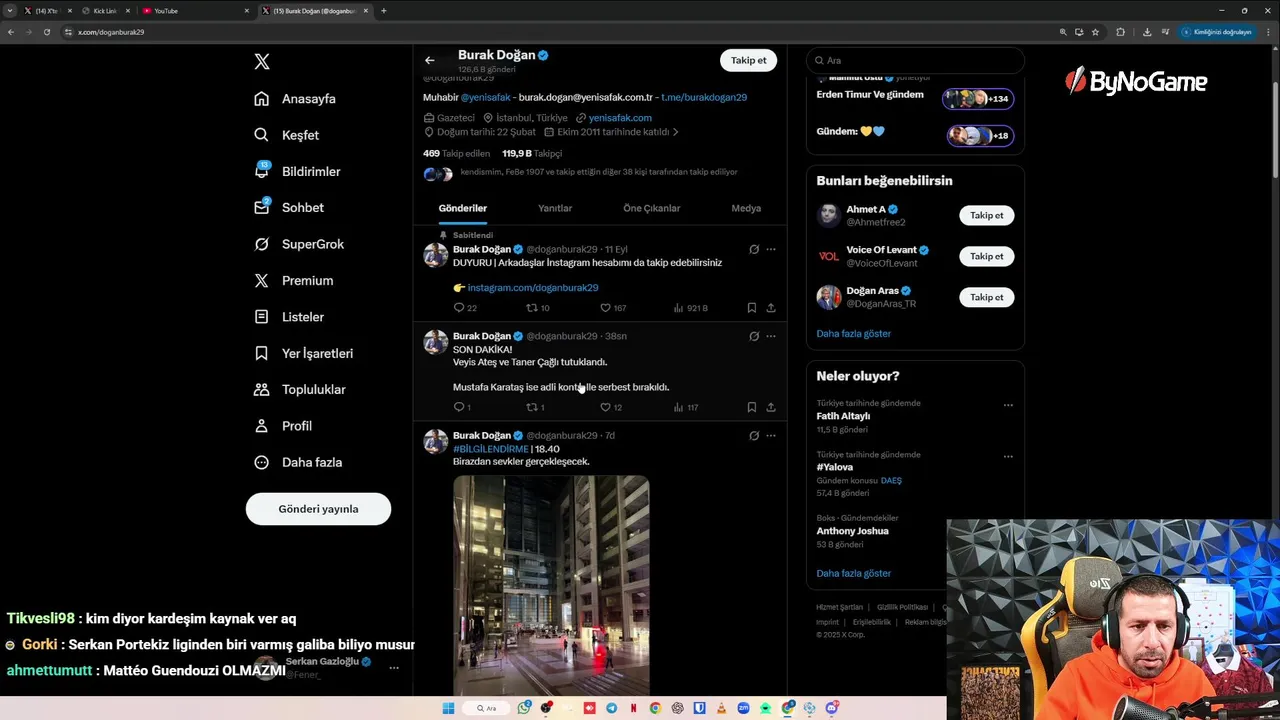Switch to the Kick Link browser tab
Viewport: 1280px width, 720px height.
pos(105,11)
